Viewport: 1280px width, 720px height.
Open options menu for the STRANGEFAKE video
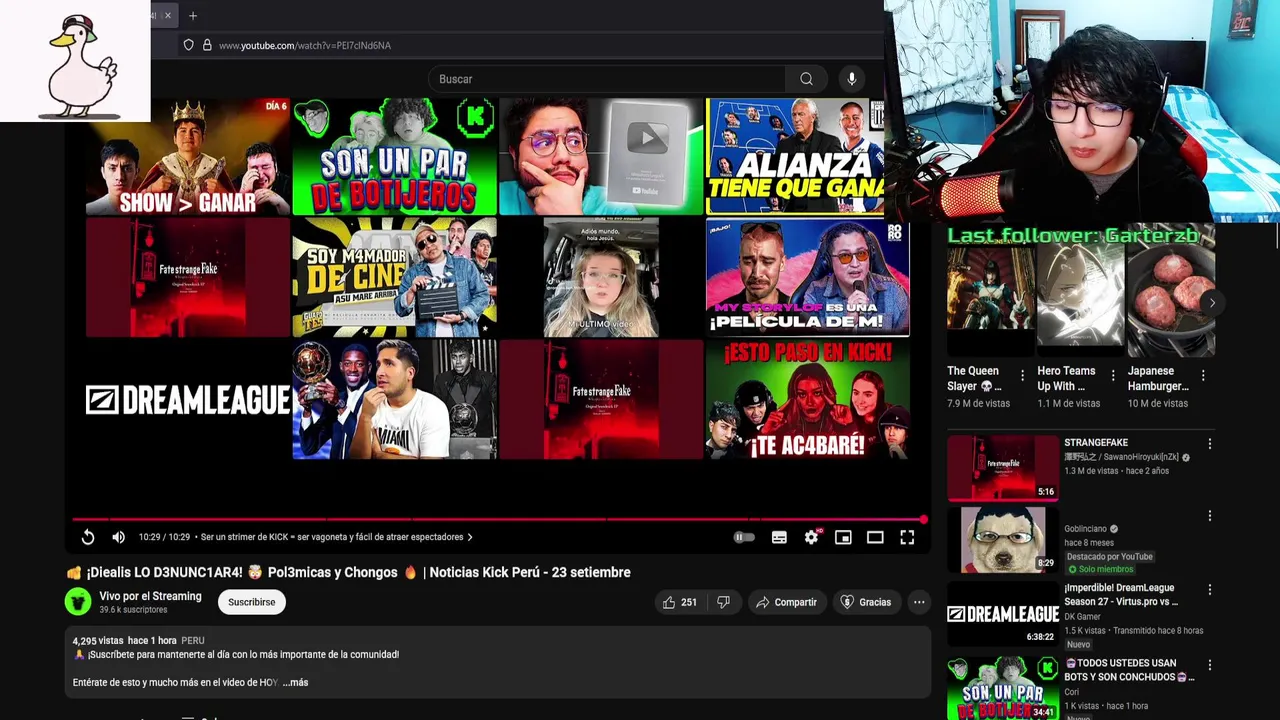tap(1209, 443)
